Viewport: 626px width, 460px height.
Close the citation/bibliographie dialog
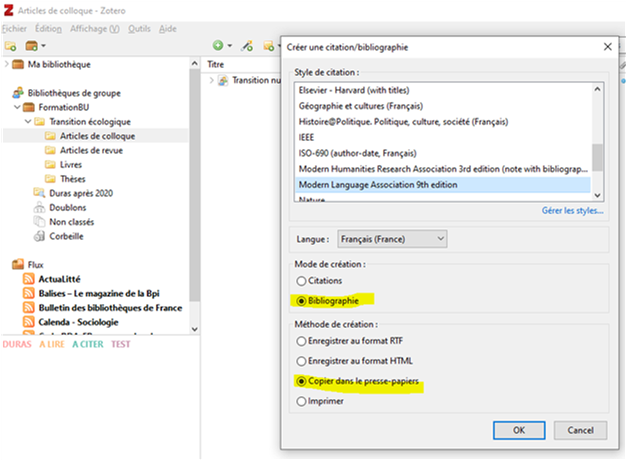coord(608,47)
